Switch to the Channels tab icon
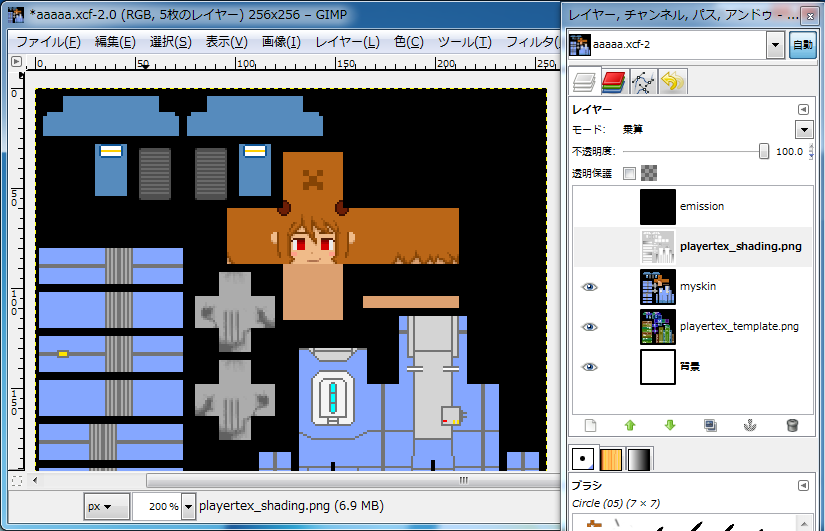This screenshot has height=531, width=825. tap(613, 82)
